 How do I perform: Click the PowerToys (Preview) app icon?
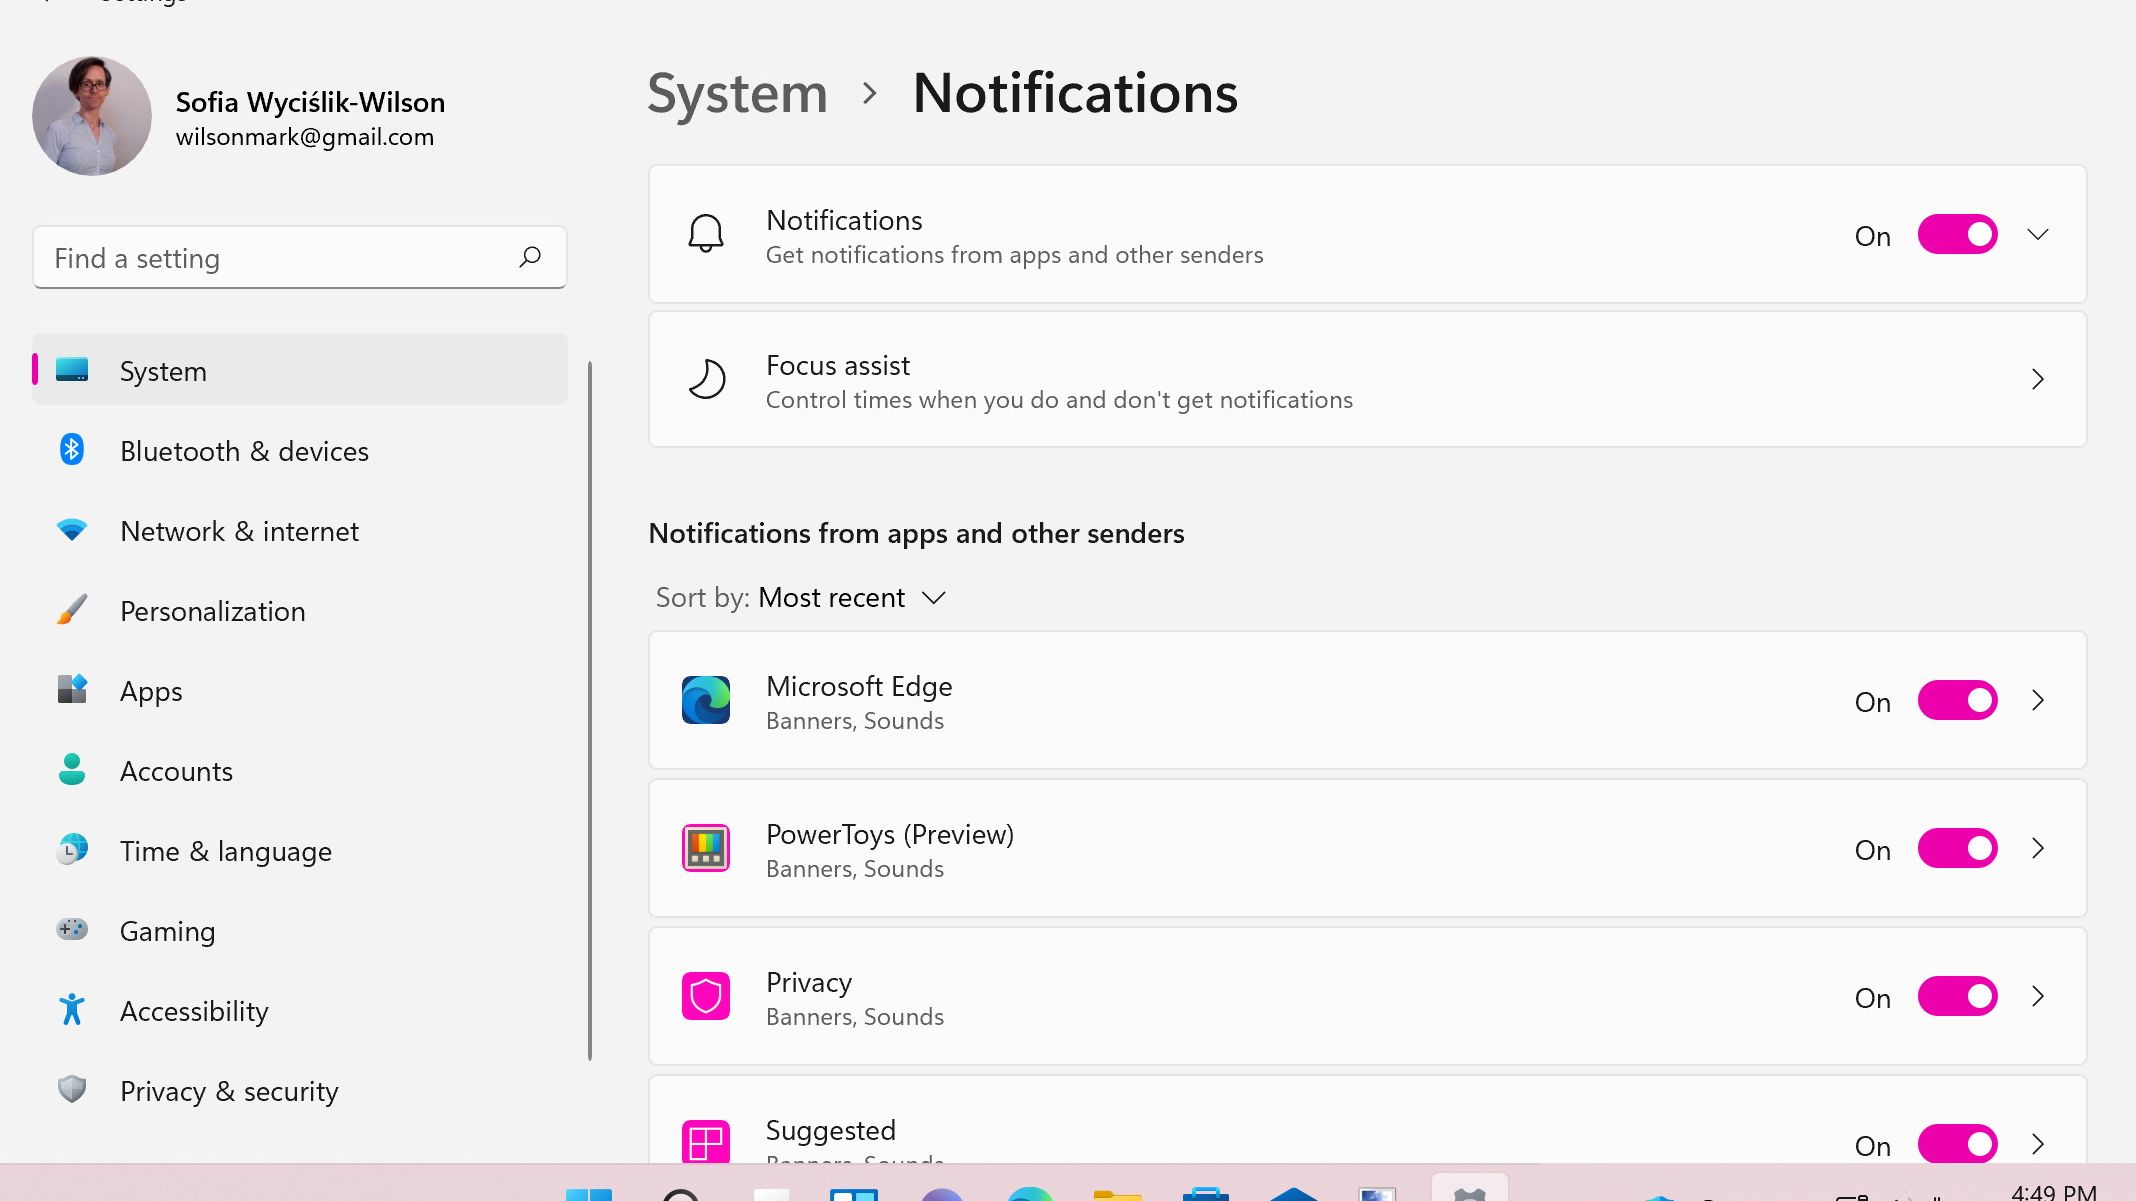click(x=705, y=848)
